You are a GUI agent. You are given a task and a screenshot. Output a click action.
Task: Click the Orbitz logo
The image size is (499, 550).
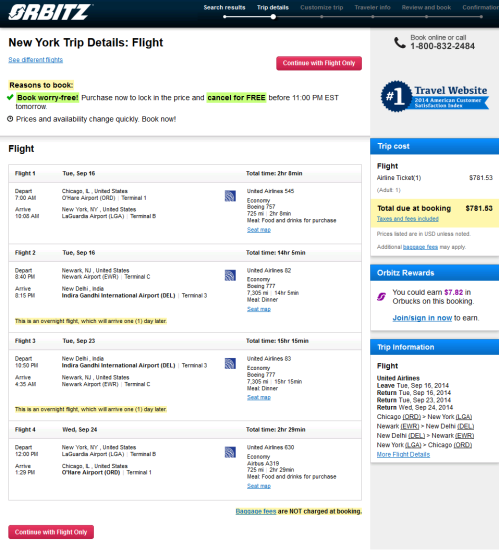tap(50, 12)
